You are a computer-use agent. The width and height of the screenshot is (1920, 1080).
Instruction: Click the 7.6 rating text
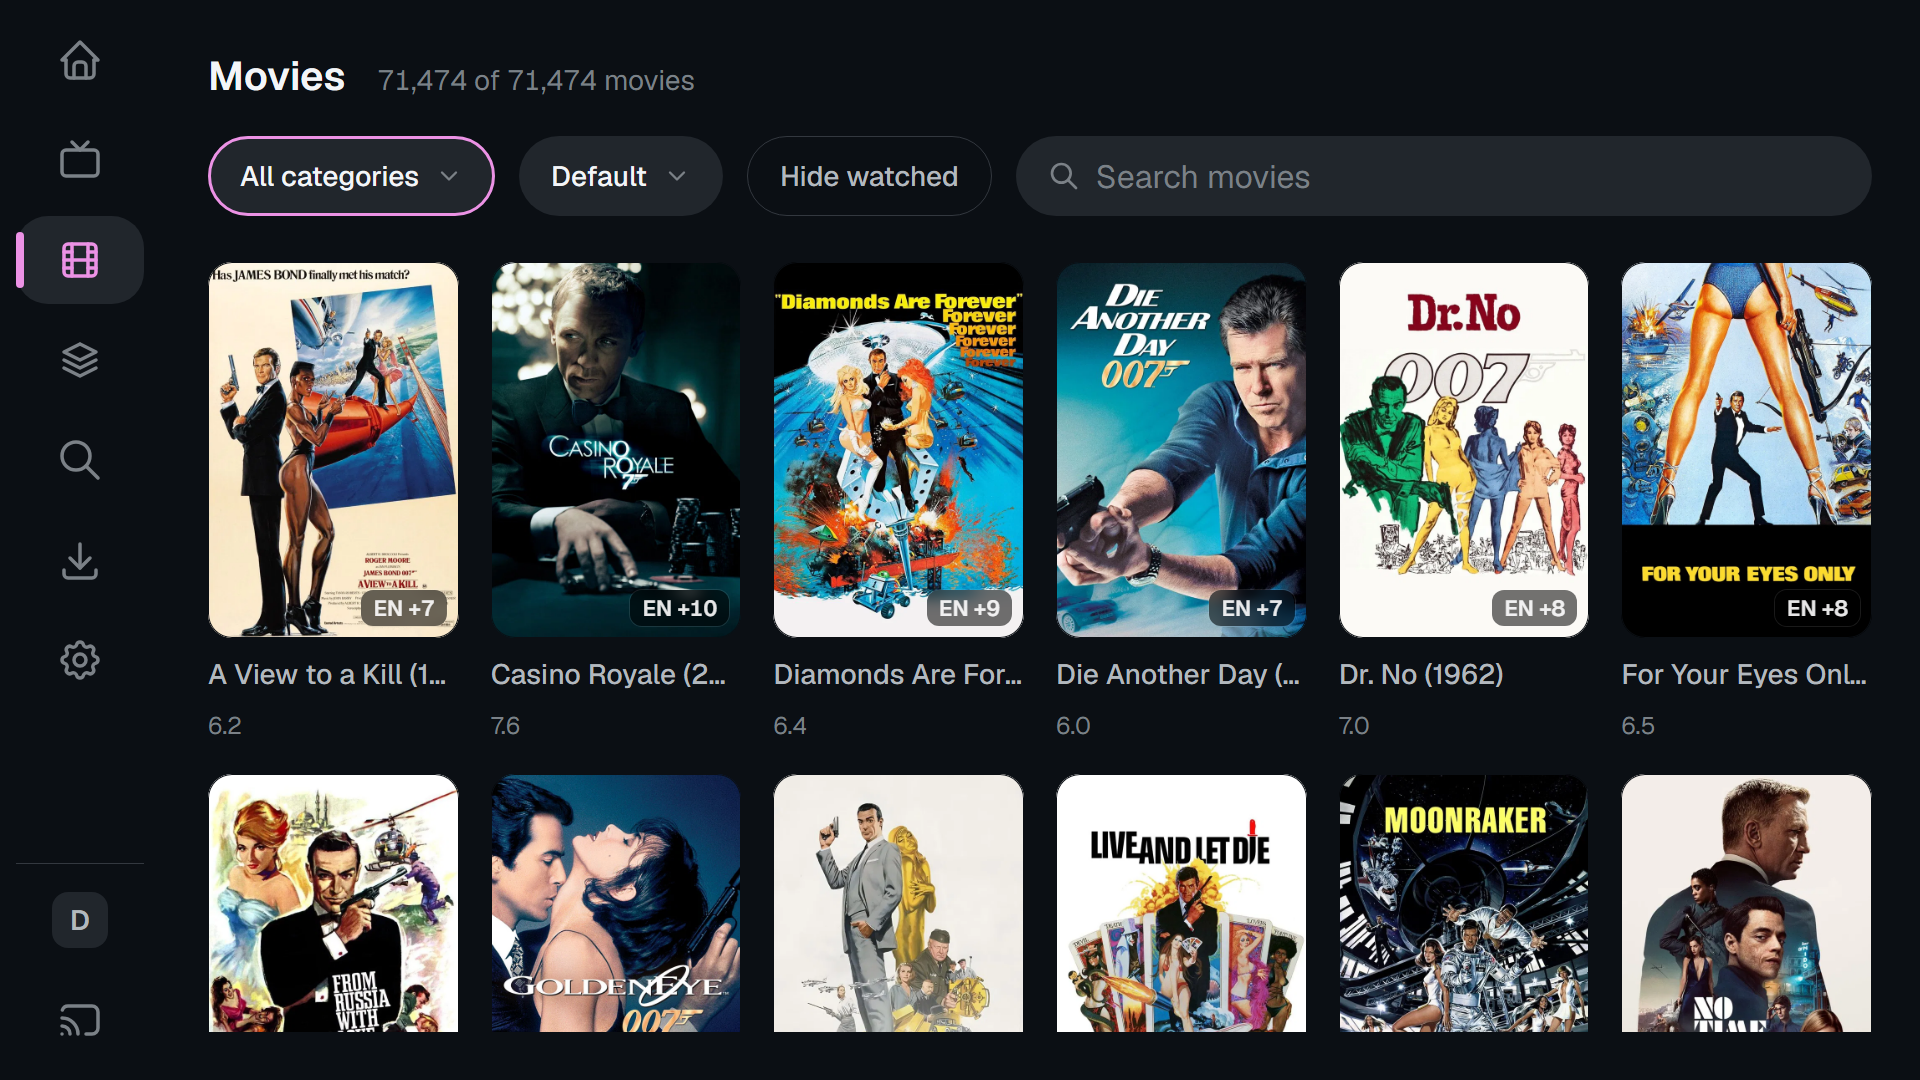pos(506,726)
